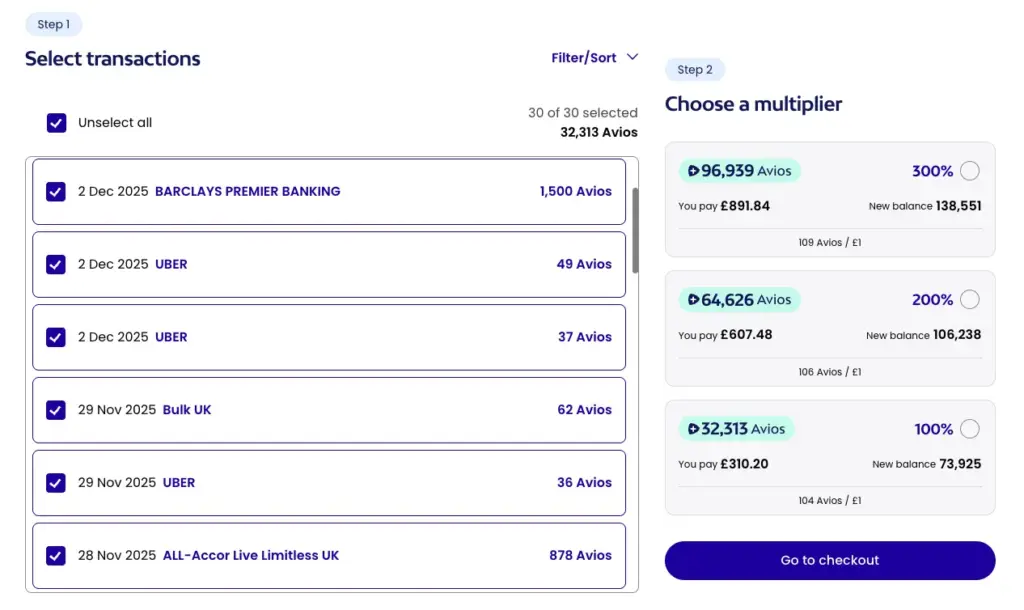Choose the 100% multiplier option

[969, 429]
